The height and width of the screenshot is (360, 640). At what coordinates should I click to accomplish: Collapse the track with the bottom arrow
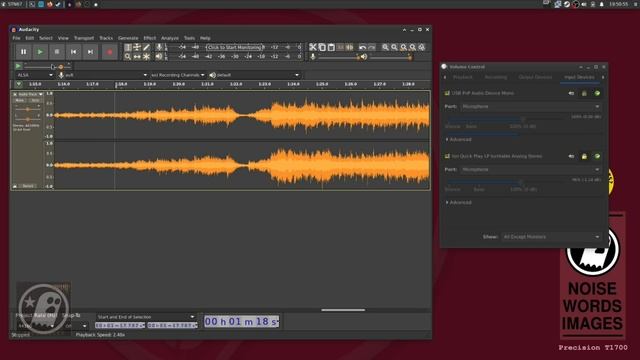point(15,186)
